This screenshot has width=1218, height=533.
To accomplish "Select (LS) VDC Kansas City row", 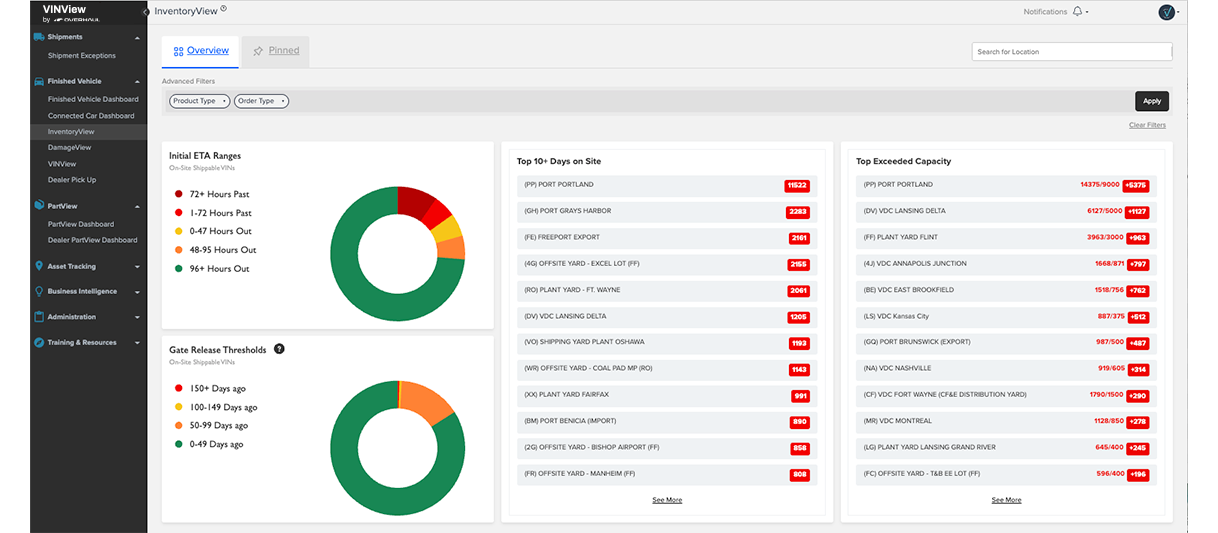I will pyautogui.click(x=1006, y=317).
